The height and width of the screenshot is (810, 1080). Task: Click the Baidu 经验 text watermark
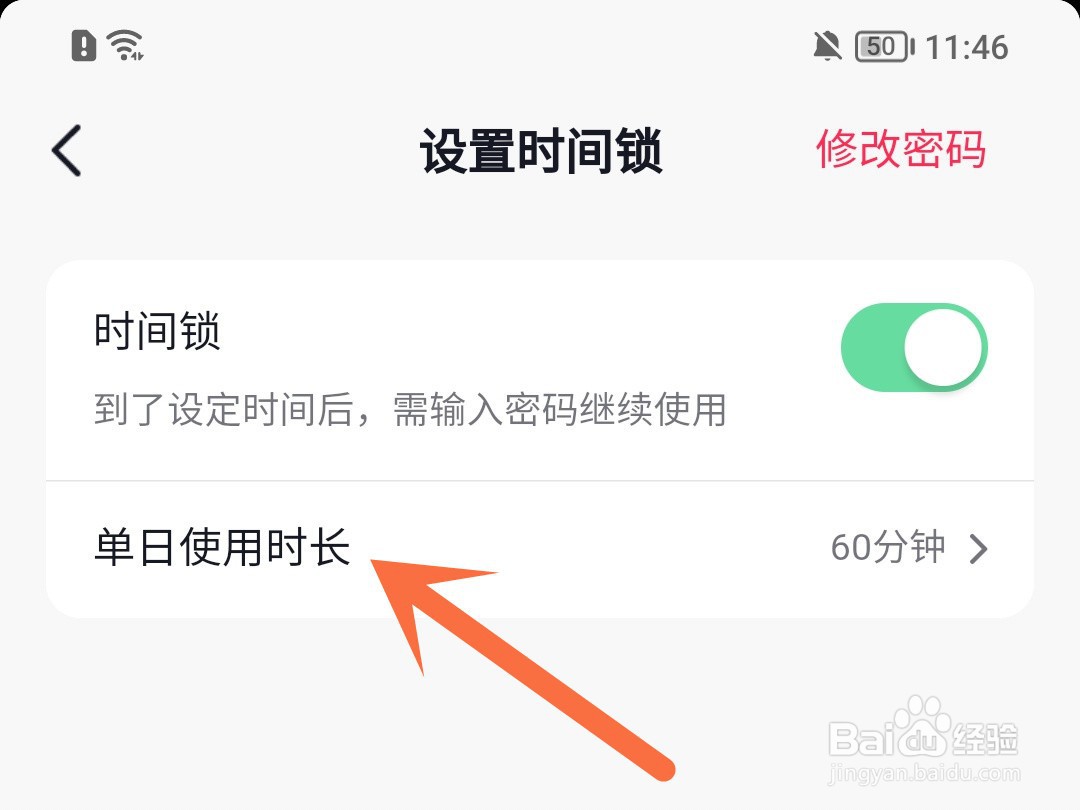985,740
